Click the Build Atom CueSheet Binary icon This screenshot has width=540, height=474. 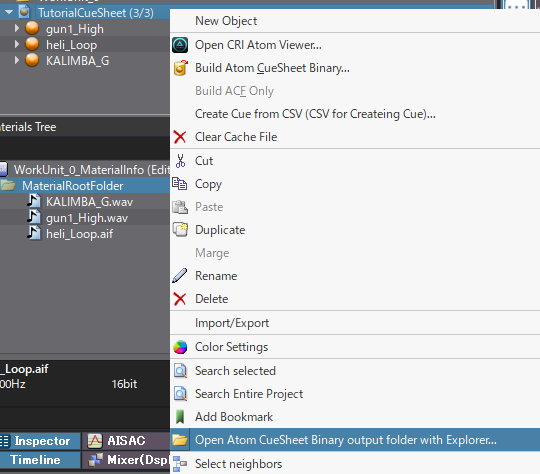pyautogui.click(x=180, y=68)
